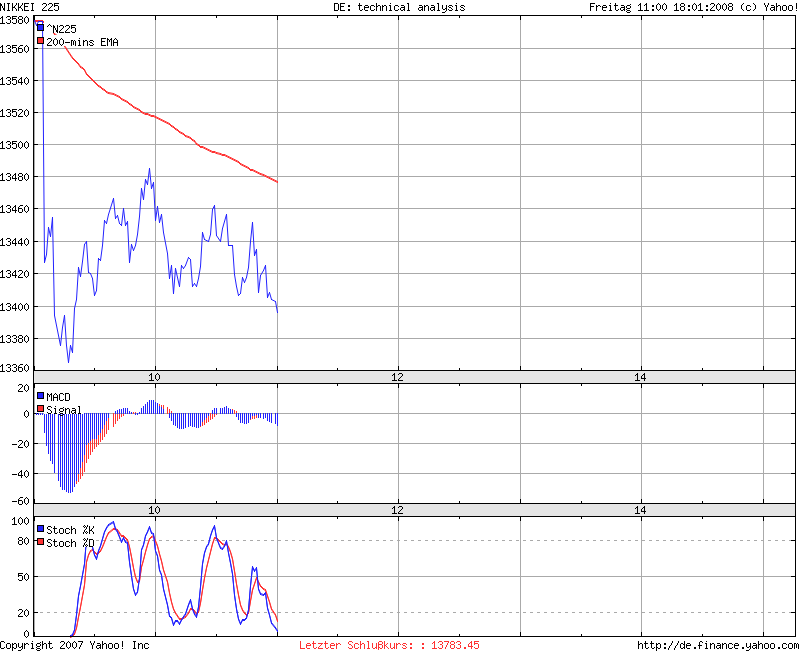Image resolution: width=800 pixels, height=651 pixels.
Task: Select the Signal legend label
Action: click(63, 410)
